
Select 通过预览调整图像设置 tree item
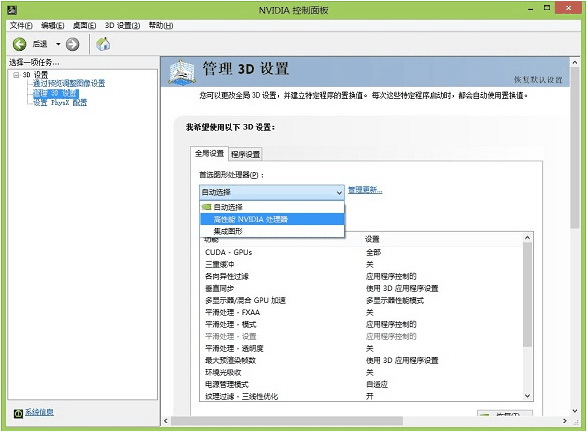69,83
